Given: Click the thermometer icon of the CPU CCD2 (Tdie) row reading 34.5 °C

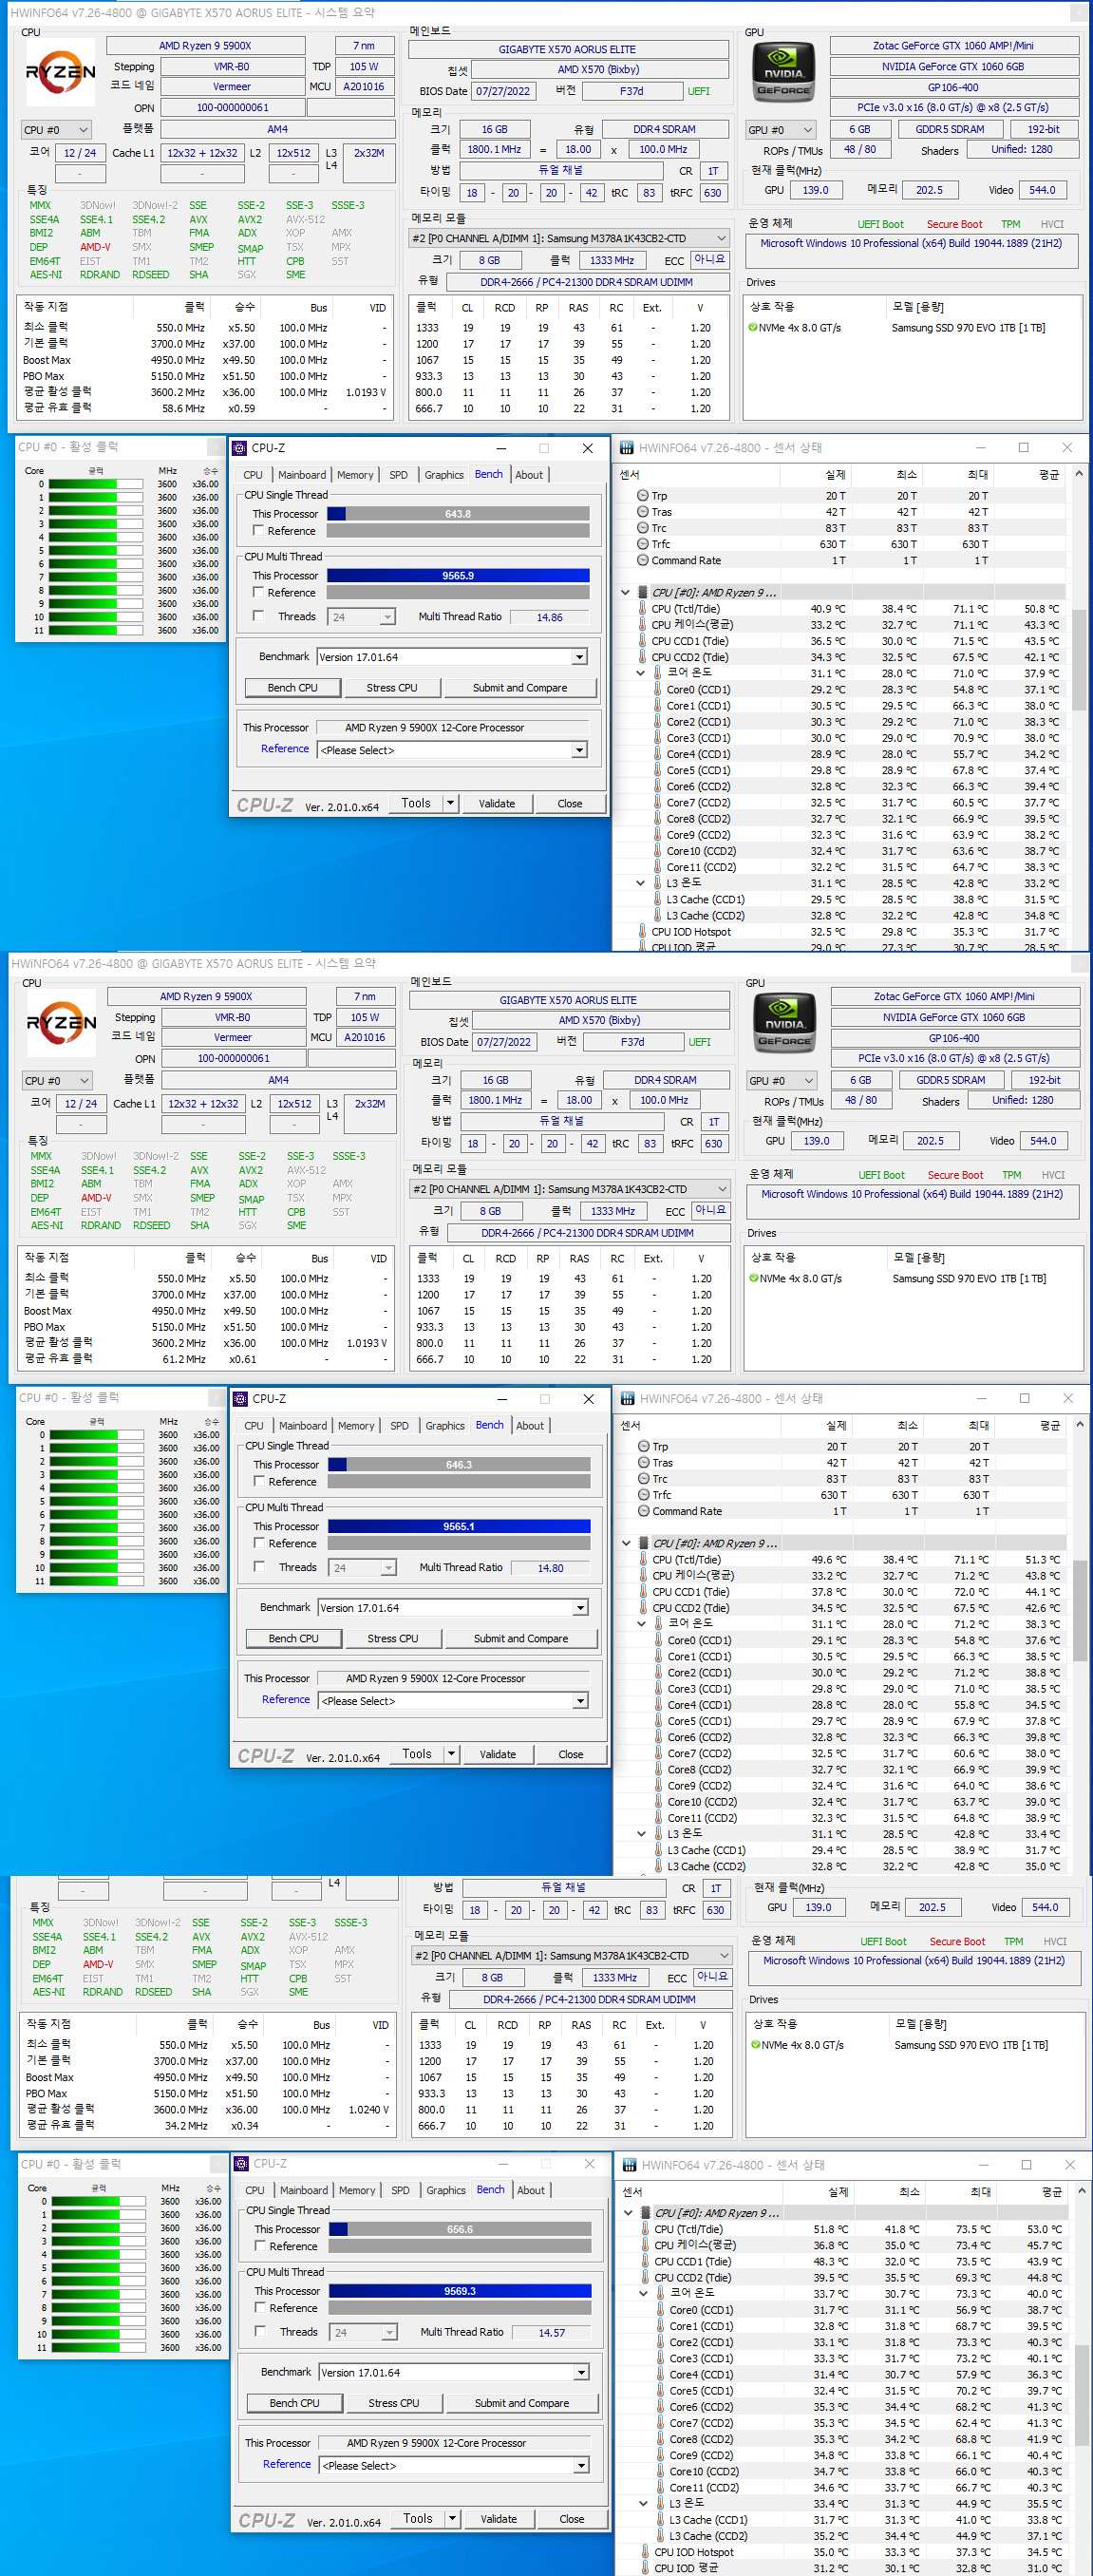Looking at the screenshot, I should 643,1608.
